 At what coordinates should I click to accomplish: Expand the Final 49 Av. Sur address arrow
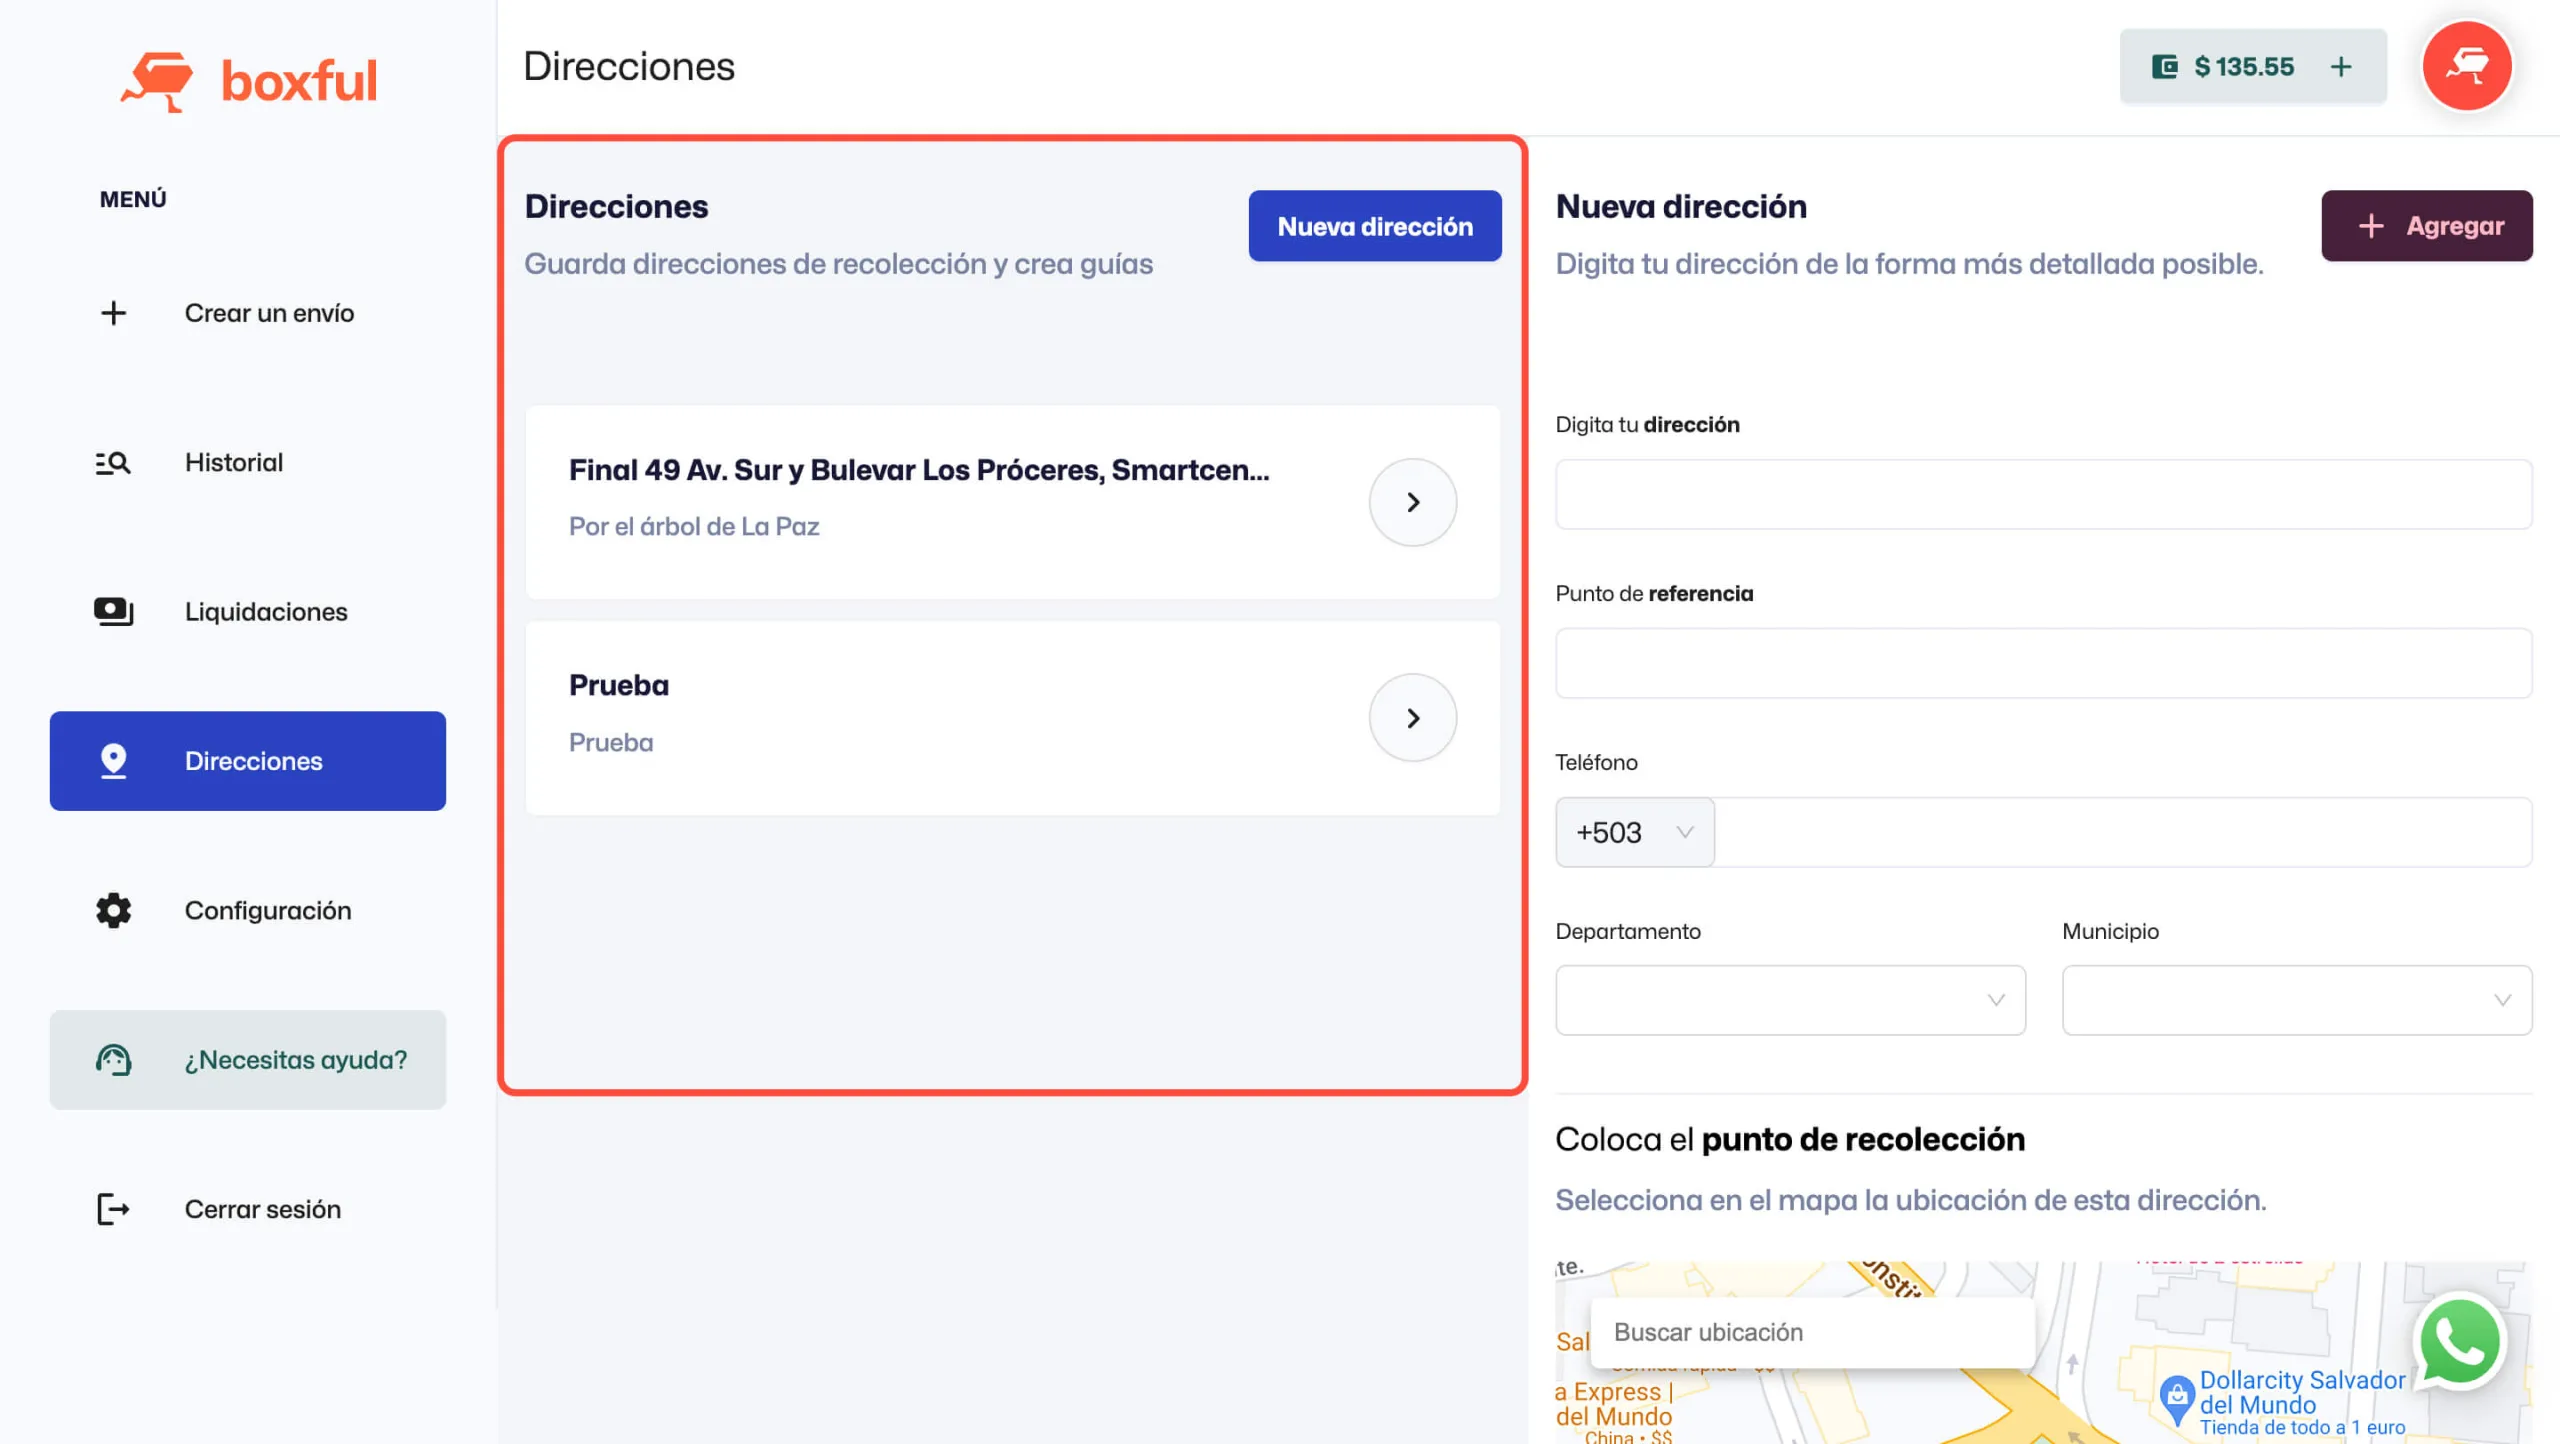pyautogui.click(x=1412, y=502)
